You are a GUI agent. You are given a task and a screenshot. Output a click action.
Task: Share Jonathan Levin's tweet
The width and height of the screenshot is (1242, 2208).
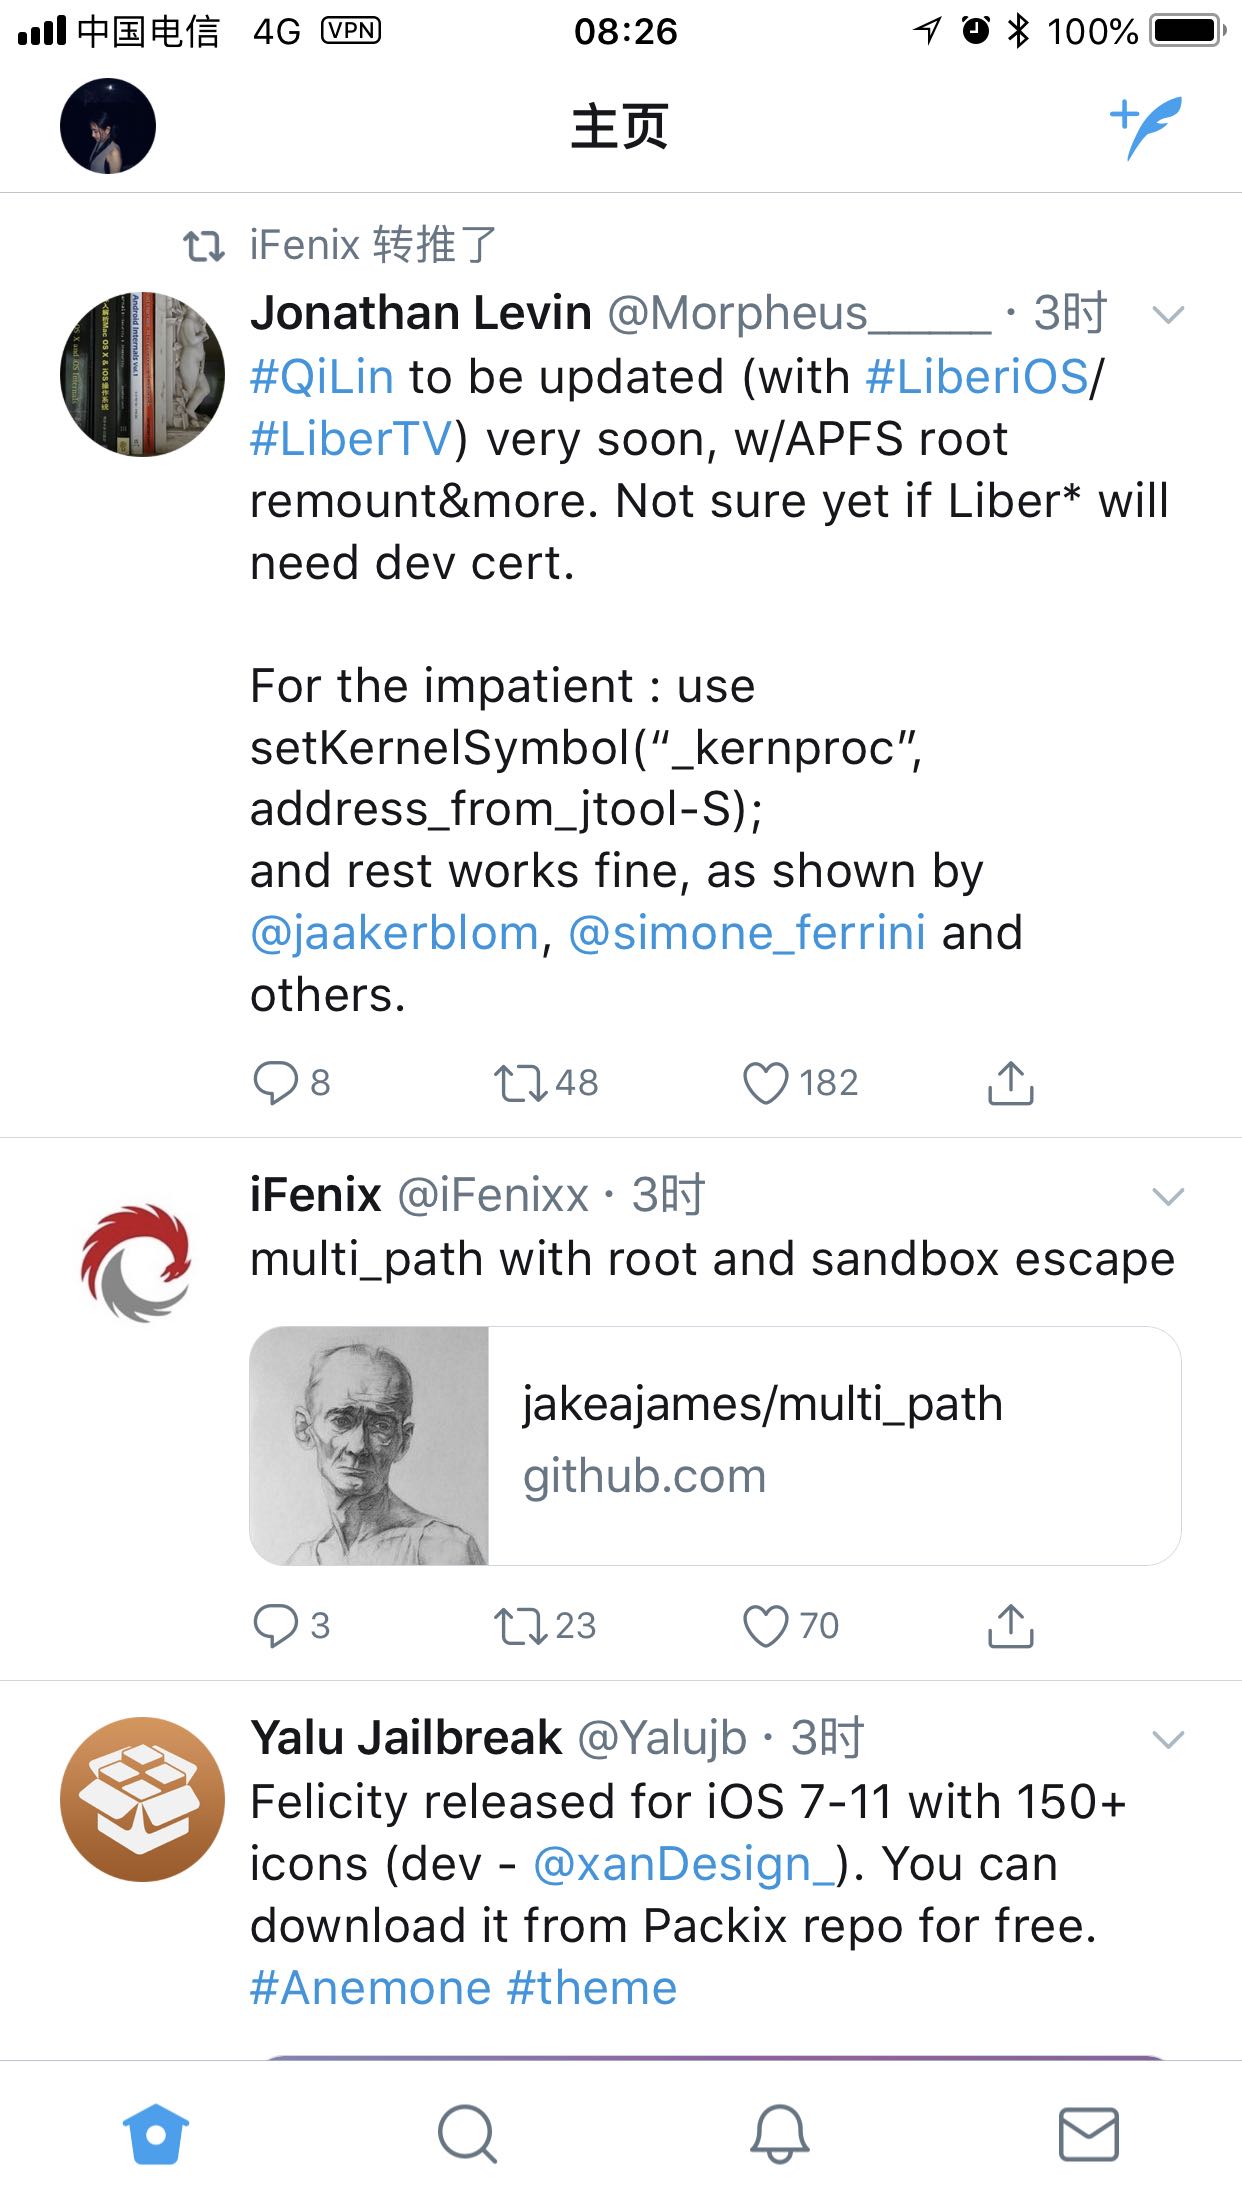(x=1010, y=1083)
